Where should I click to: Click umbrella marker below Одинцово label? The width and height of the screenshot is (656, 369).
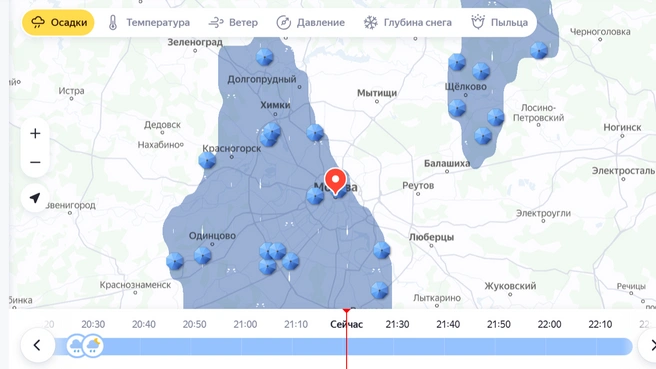(202, 255)
